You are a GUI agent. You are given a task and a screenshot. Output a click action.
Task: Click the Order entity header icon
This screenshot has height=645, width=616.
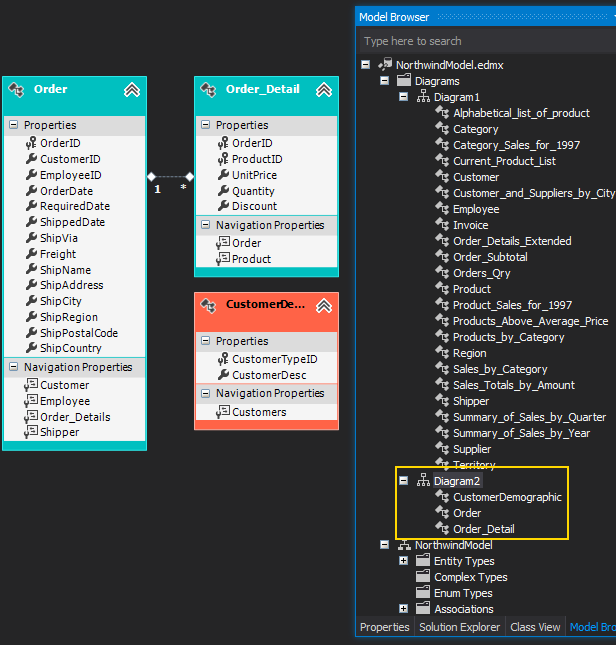click(x=17, y=89)
